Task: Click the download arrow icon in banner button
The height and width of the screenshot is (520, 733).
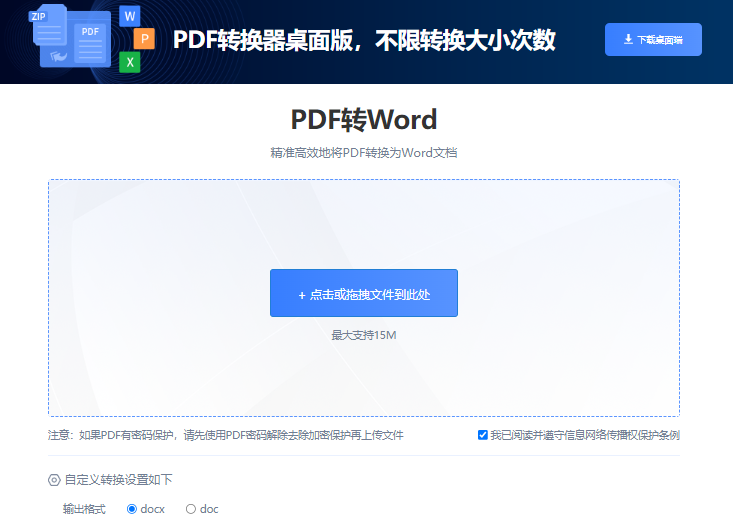Action: tap(628, 40)
